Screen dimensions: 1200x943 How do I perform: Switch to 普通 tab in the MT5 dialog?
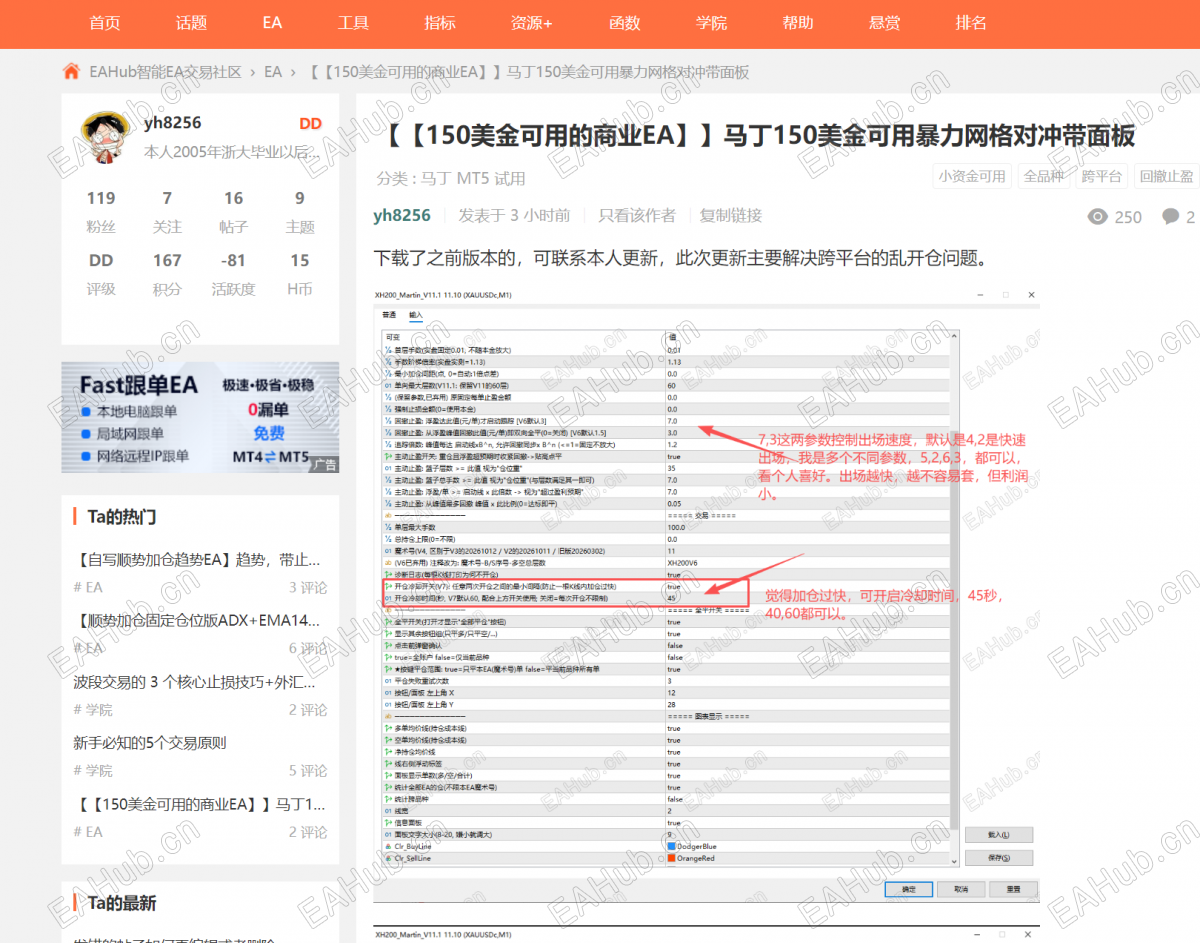pyautogui.click(x=390, y=314)
